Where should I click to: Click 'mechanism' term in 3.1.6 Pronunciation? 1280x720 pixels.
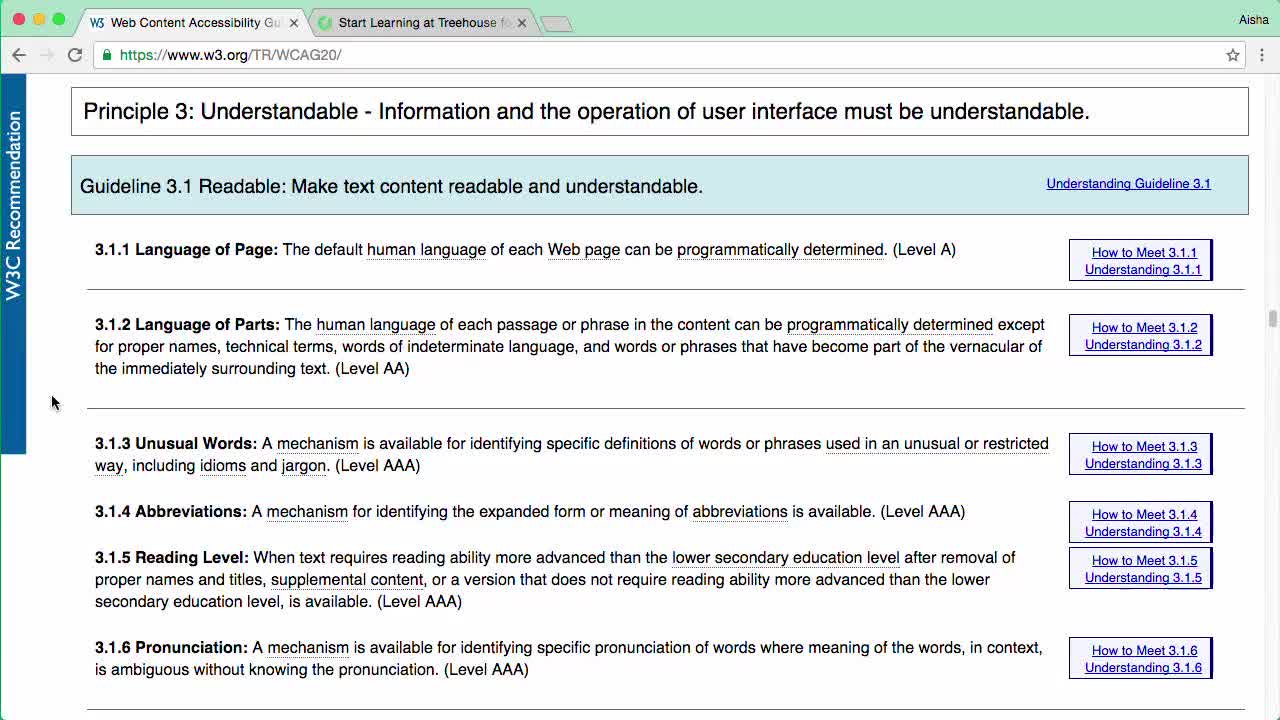point(308,648)
